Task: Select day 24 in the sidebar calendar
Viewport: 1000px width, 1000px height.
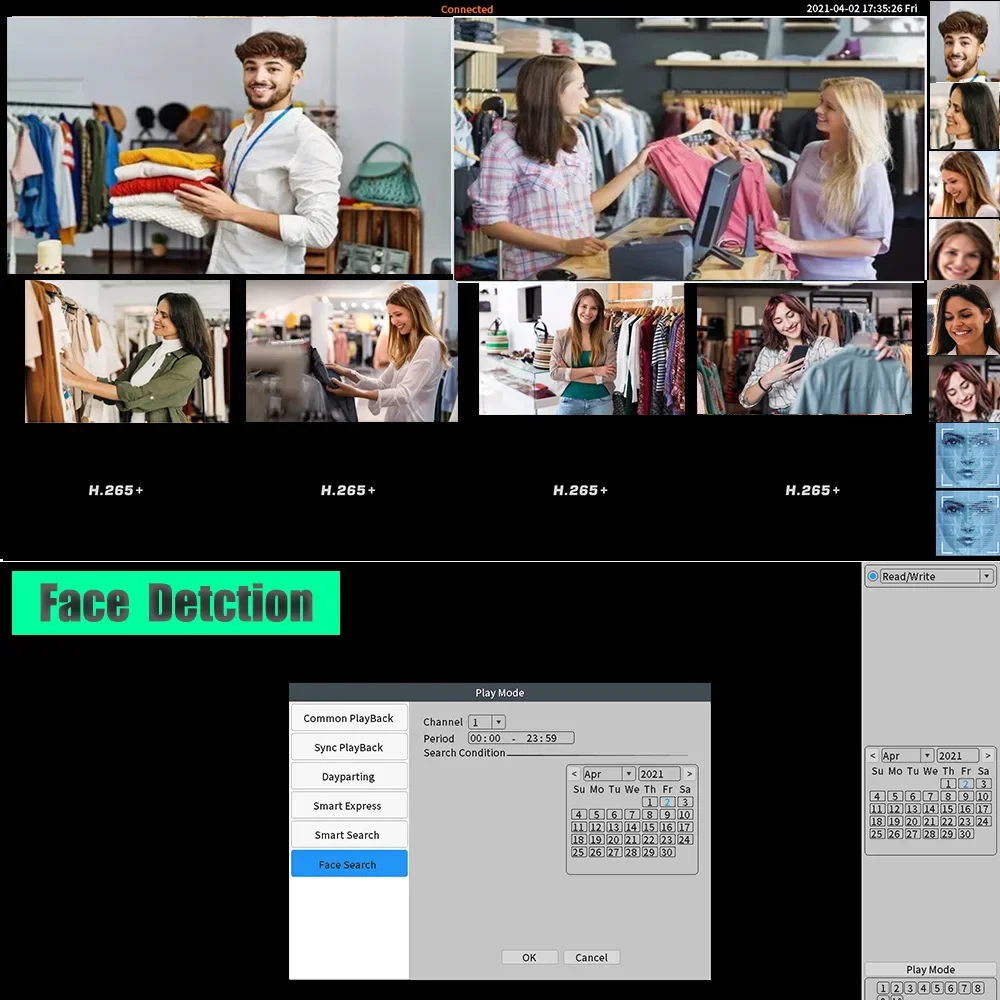Action: [x=983, y=821]
